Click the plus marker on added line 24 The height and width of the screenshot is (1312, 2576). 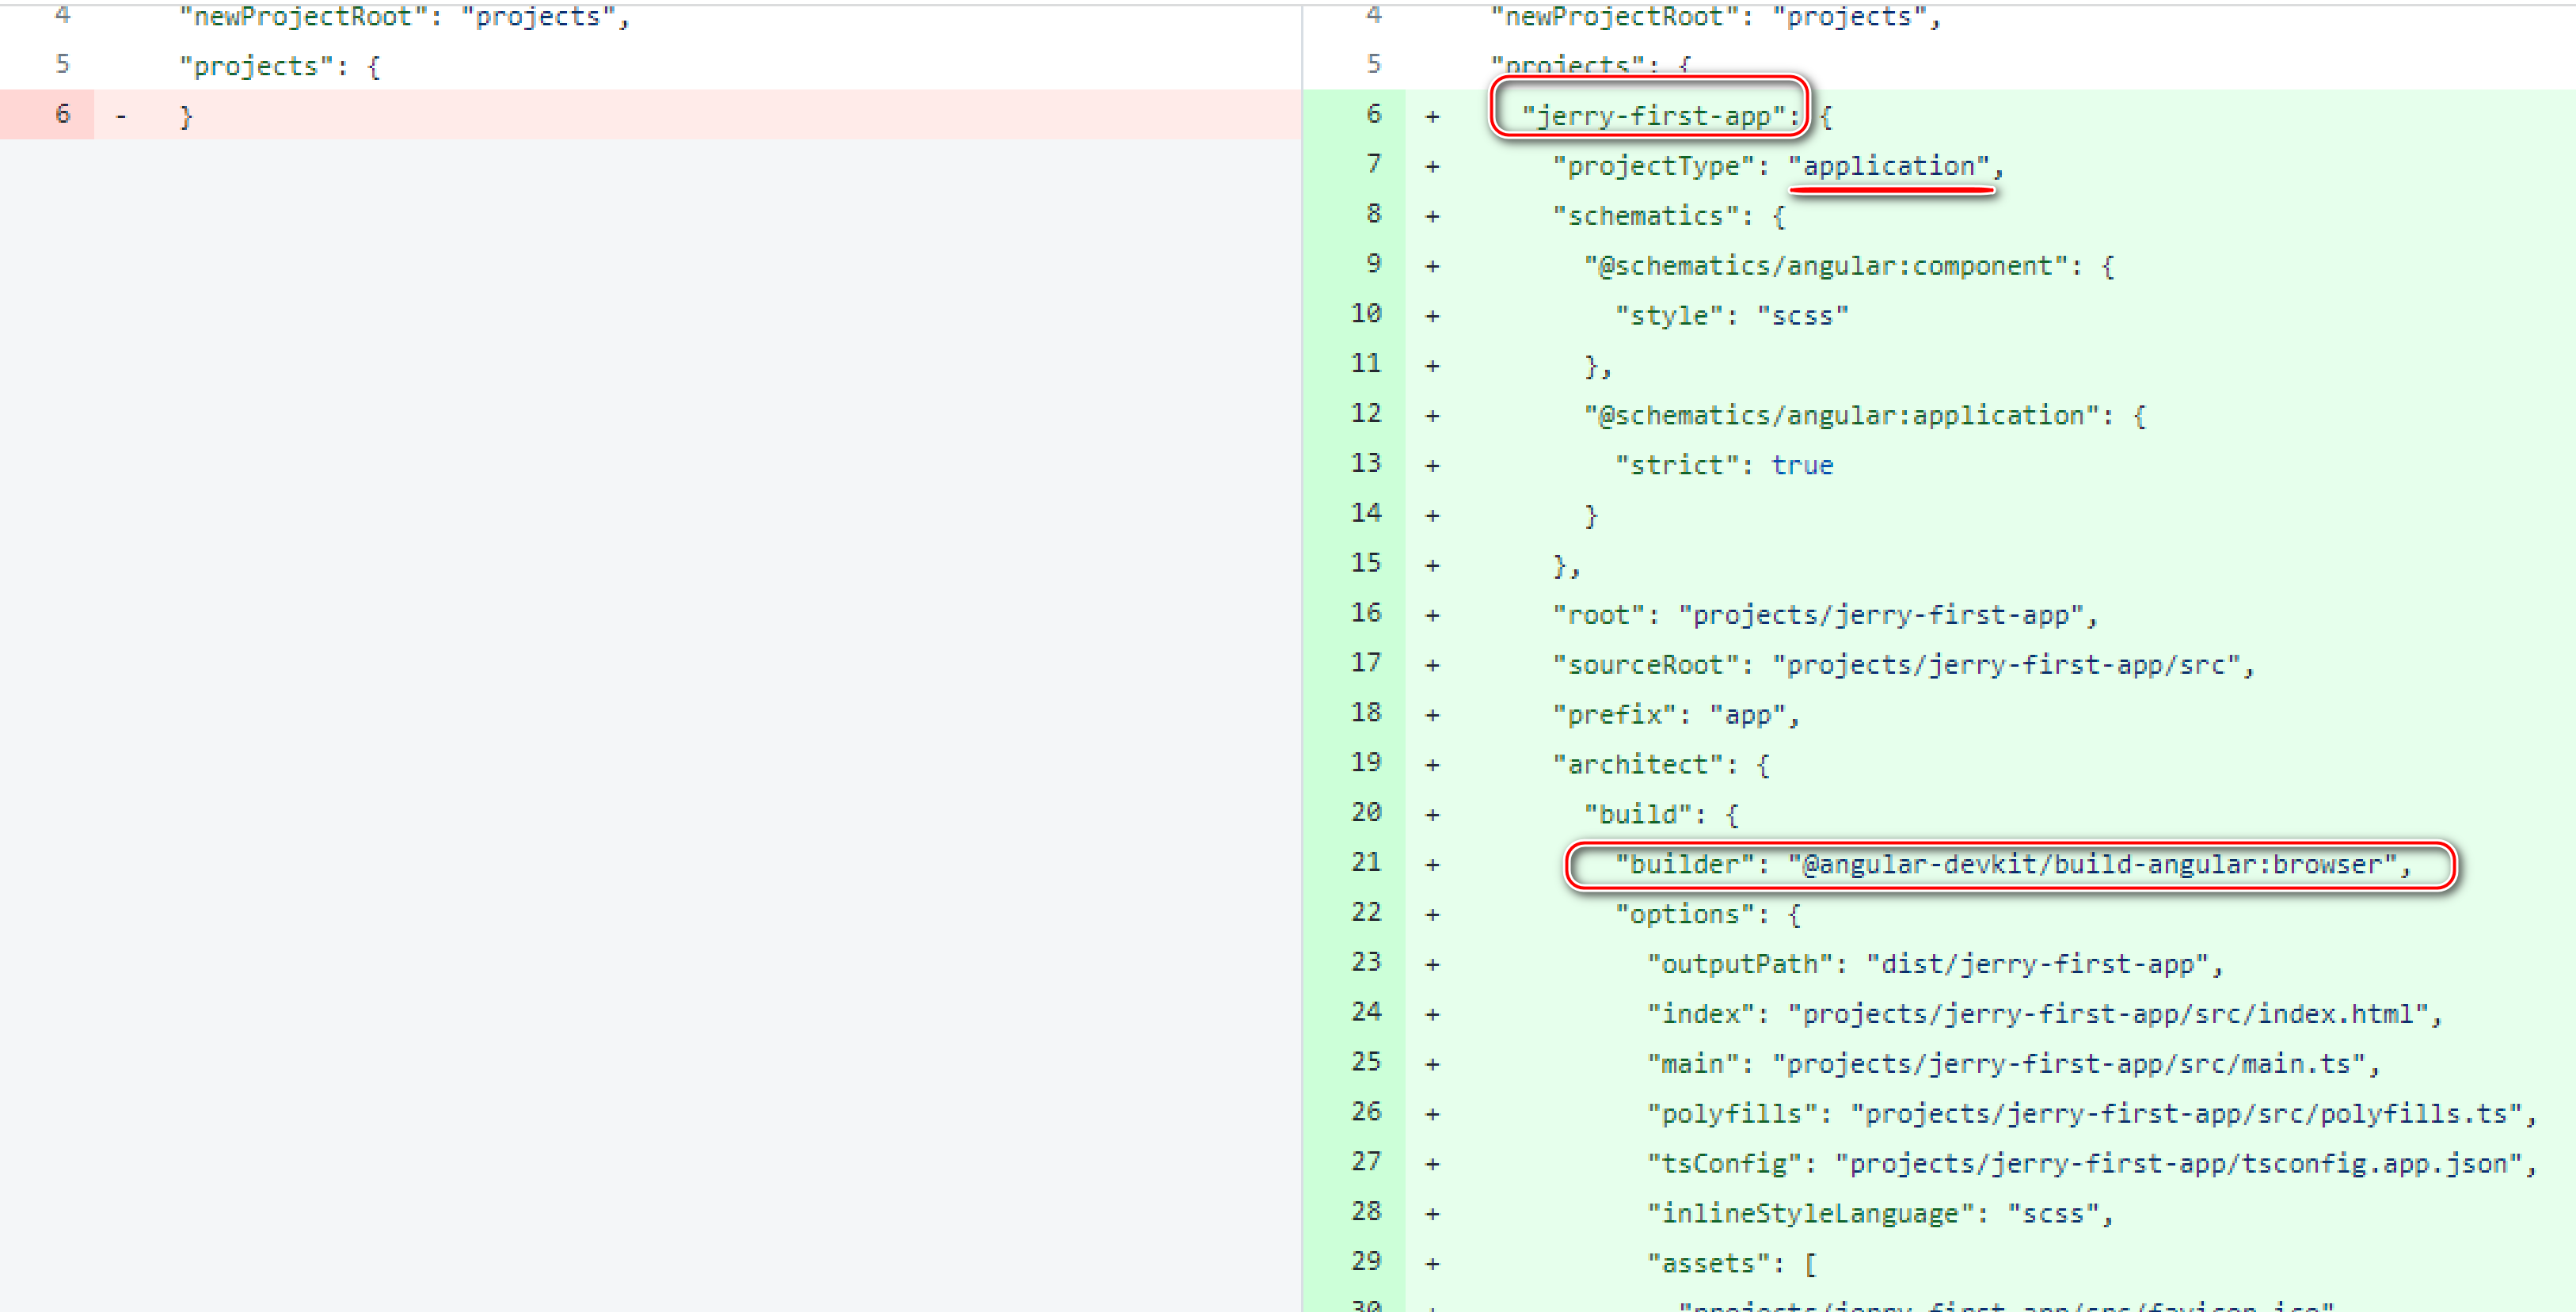[1432, 1014]
